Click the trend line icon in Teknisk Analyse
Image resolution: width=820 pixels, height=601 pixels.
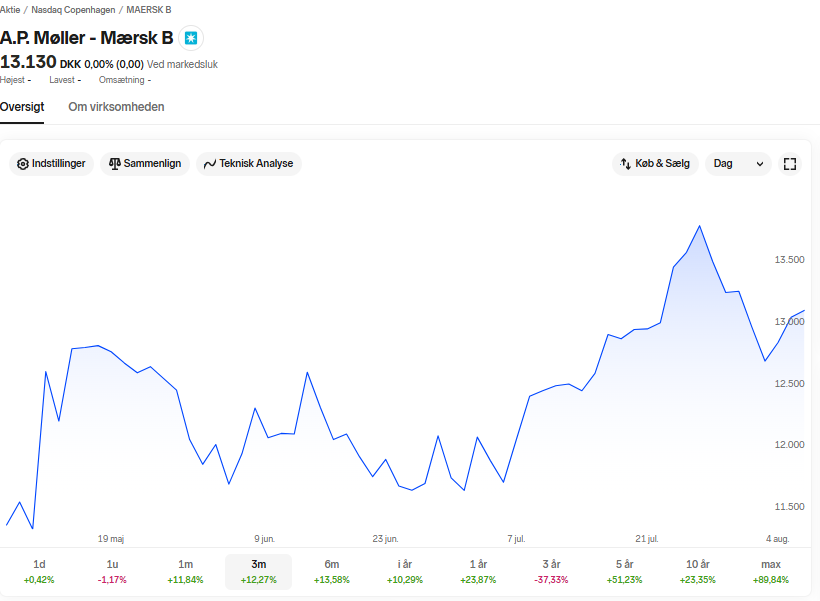[x=210, y=164]
